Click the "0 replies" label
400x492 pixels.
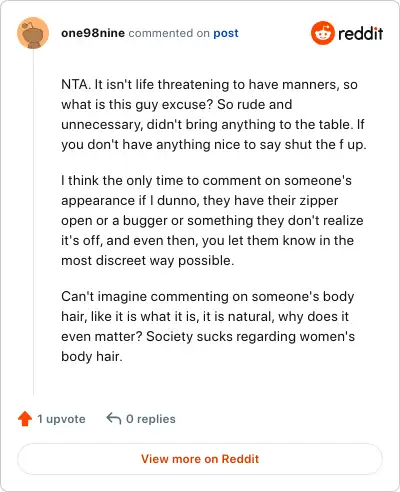coord(151,419)
